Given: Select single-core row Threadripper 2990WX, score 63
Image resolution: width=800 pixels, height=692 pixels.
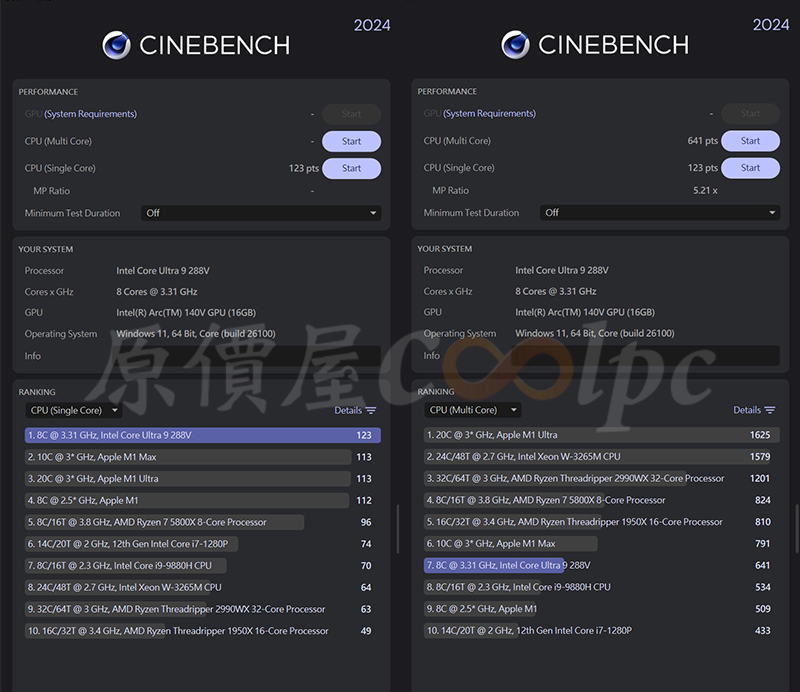Looking at the screenshot, I should (x=203, y=609).
